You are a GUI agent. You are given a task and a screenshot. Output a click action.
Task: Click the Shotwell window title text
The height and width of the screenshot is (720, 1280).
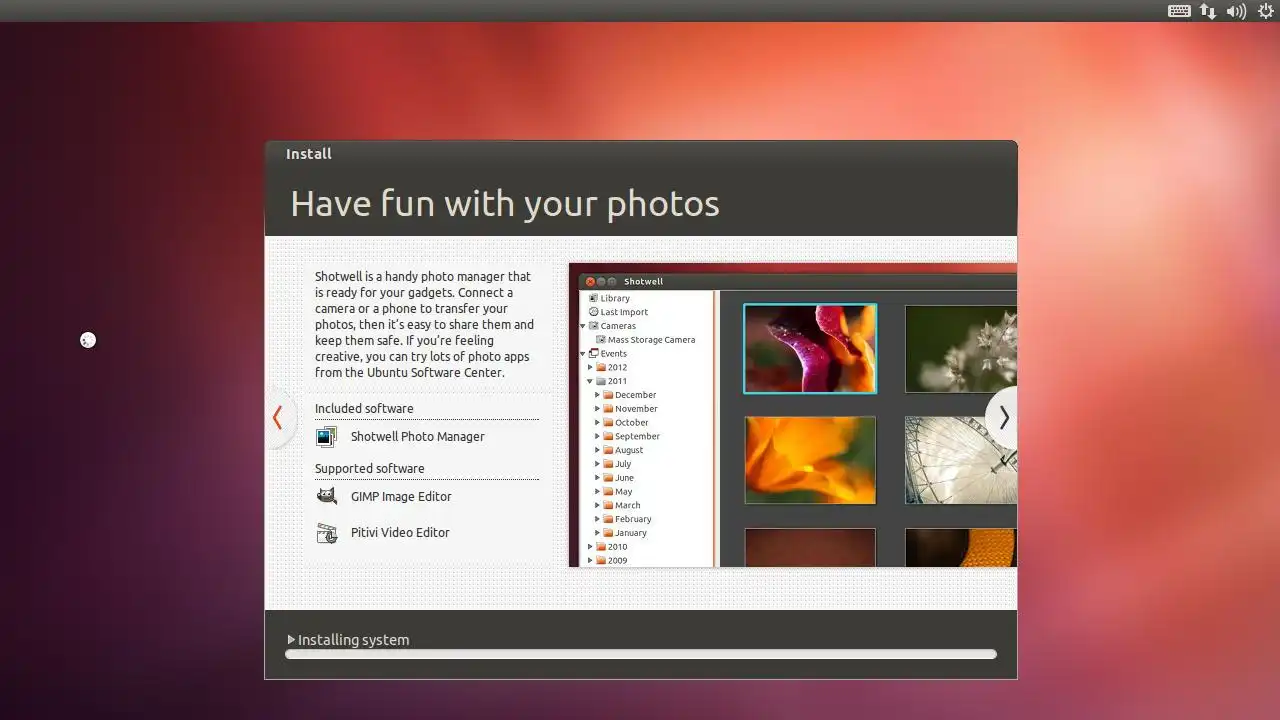pyautogui.click(x=643, y=282)
